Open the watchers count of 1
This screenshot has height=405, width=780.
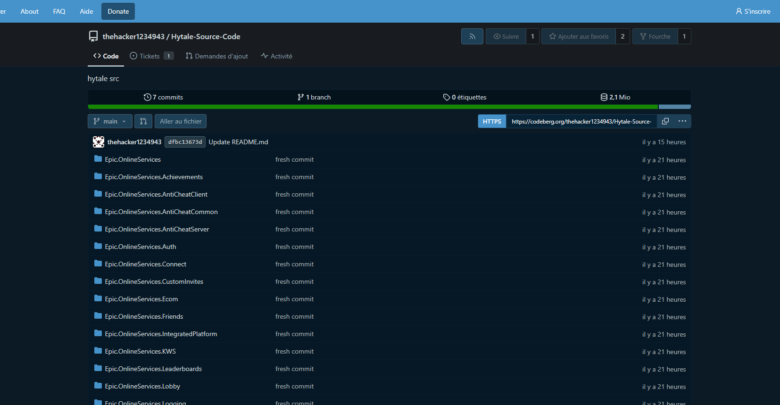point(532,36)
